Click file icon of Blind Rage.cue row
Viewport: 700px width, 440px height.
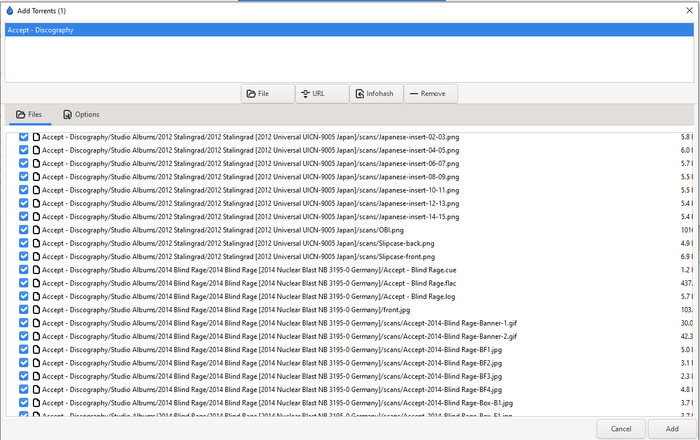pos(36,270)
